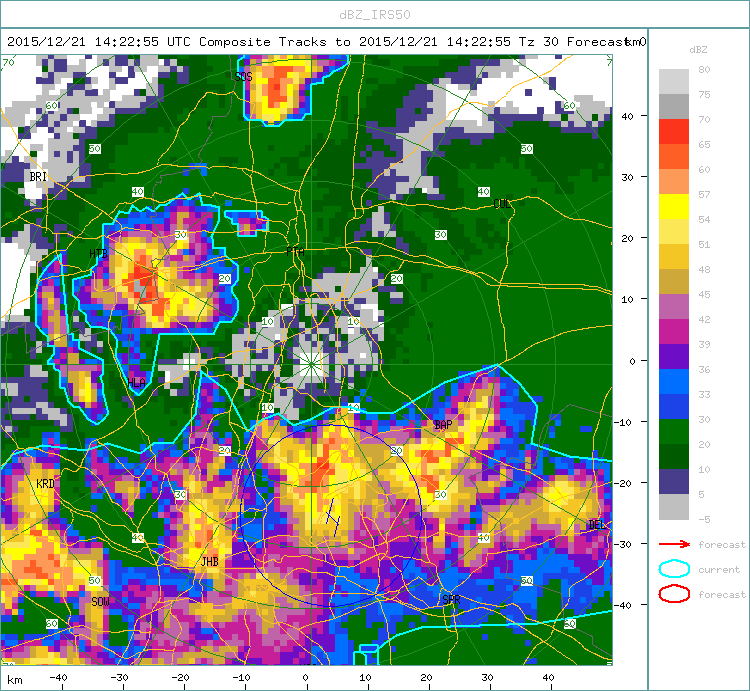Pick the dark green 10-20 dBZ swatch

673,456
